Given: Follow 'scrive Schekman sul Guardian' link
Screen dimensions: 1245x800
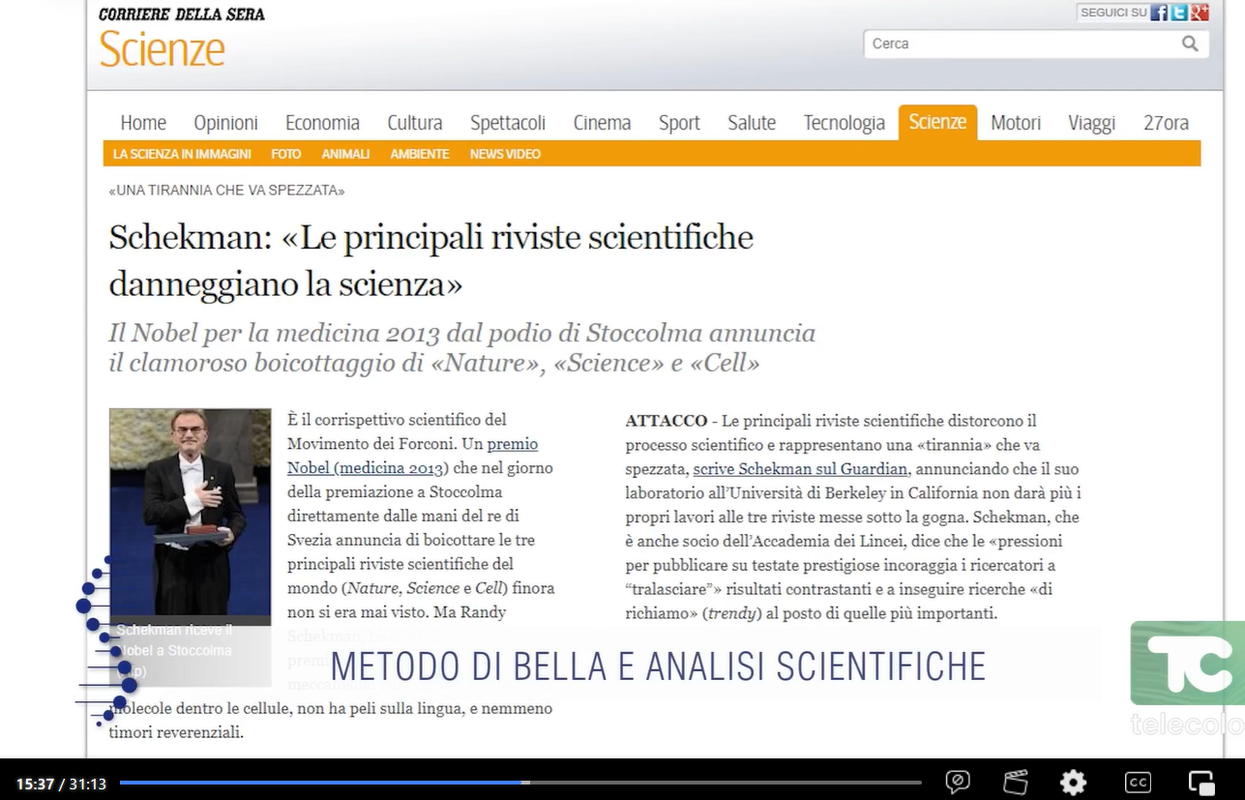Looking at the screenshot, I should (x=800, y=469).
